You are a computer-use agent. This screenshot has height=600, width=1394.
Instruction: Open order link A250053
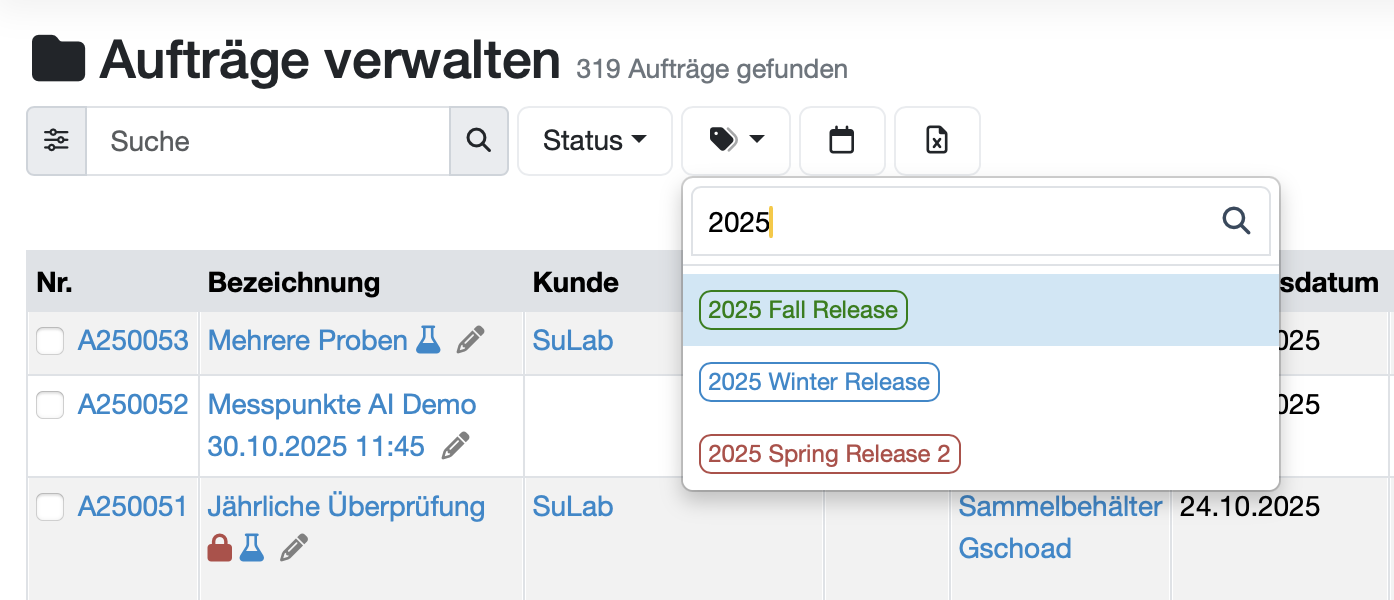coord(133,340)
